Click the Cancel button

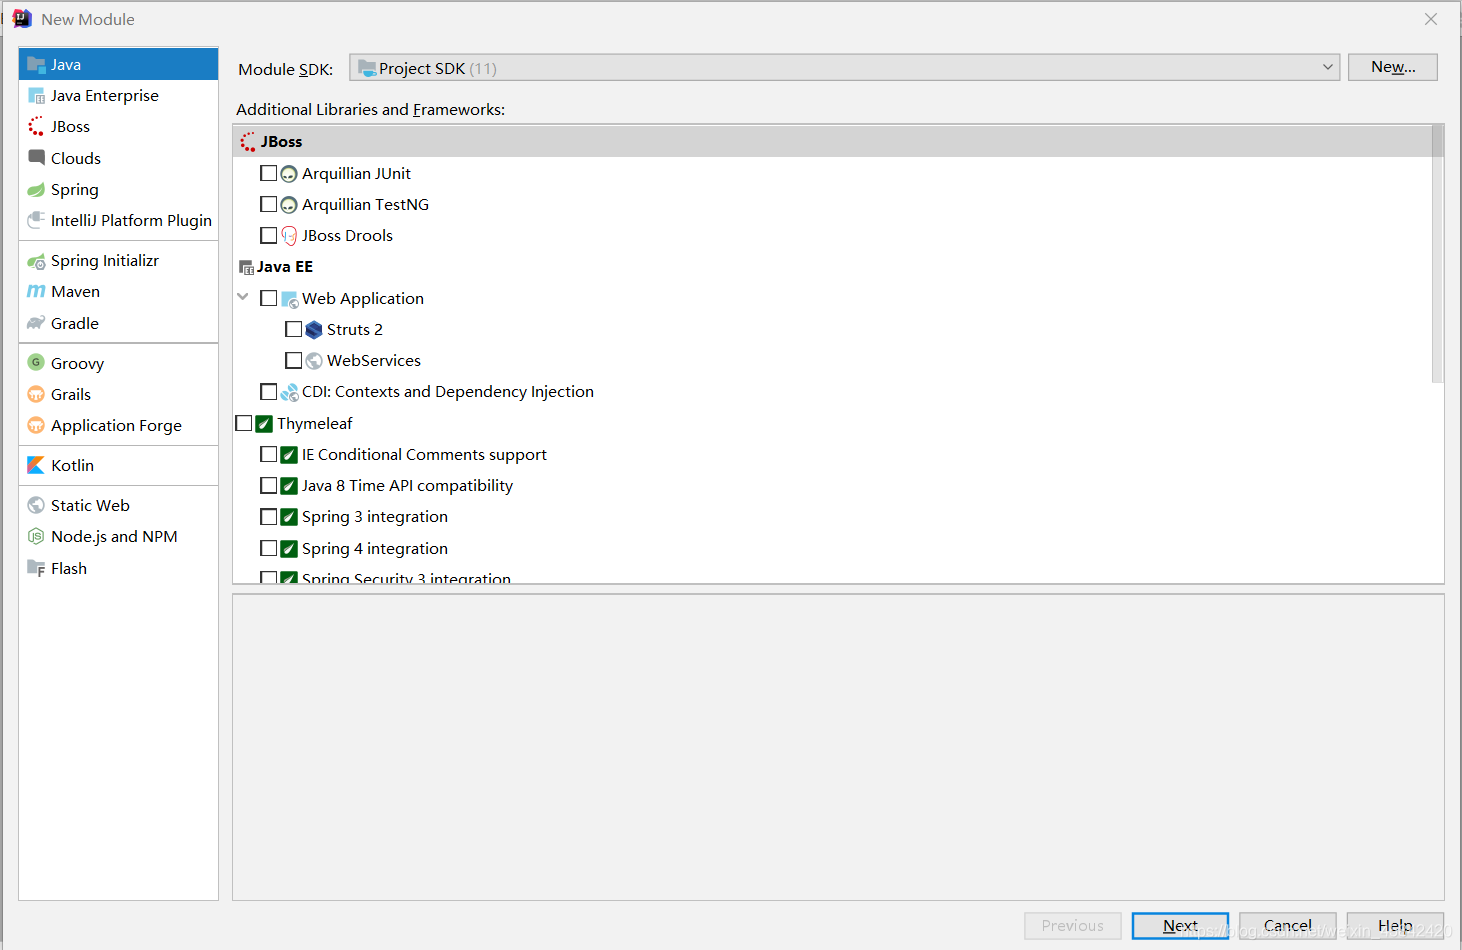pyautogui.click(x=1287, y=926)
